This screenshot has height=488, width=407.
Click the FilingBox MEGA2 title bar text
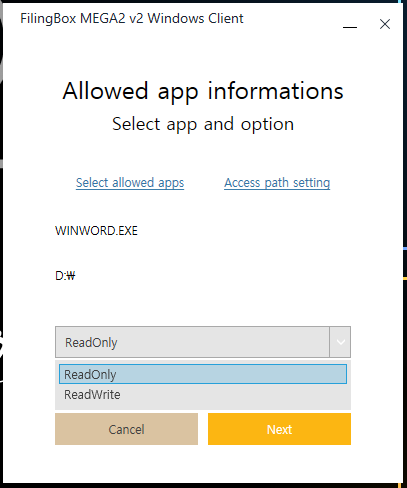(x=132, y=18)
